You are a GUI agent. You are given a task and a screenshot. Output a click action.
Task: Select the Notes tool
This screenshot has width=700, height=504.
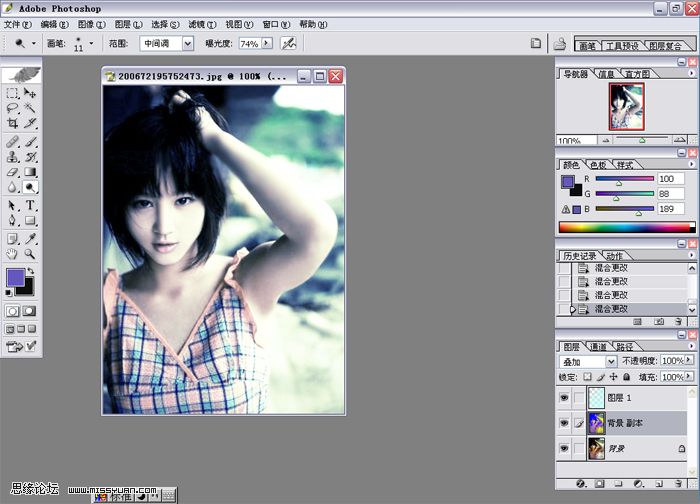pyautogui.click(x=12, y=239)
